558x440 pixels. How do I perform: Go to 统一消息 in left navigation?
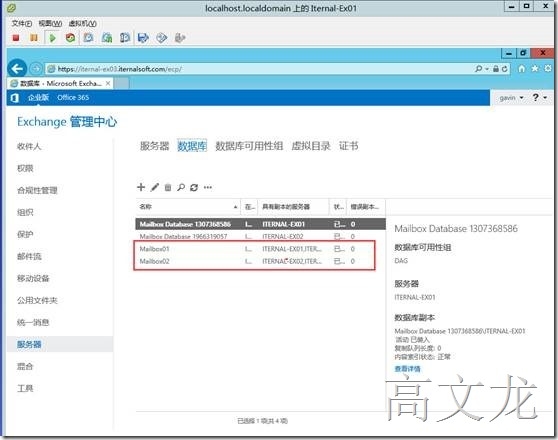click(x=33, y=323)
